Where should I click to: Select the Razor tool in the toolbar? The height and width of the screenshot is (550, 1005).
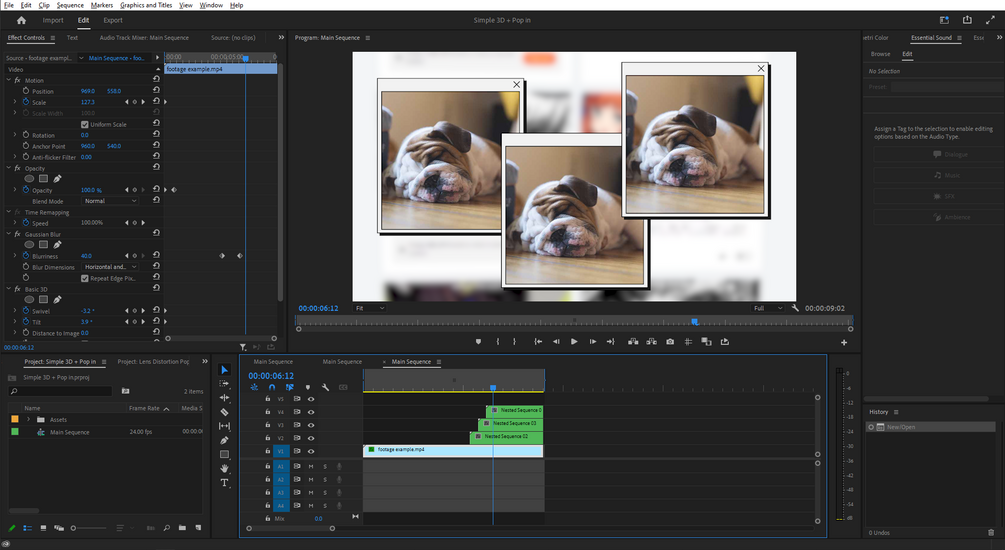[224, 412]
